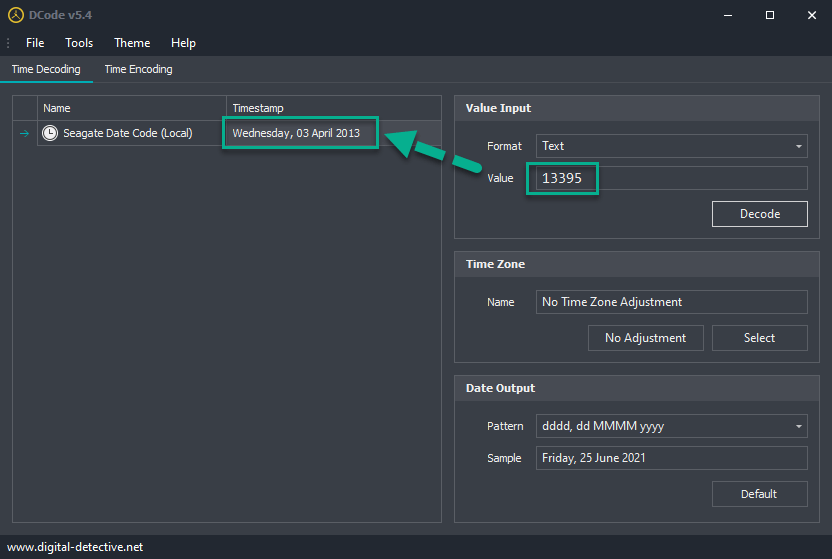The image size is (832, 559).
Task: Expand the Format dropdown arrow
Action: [x=799, y=146]
